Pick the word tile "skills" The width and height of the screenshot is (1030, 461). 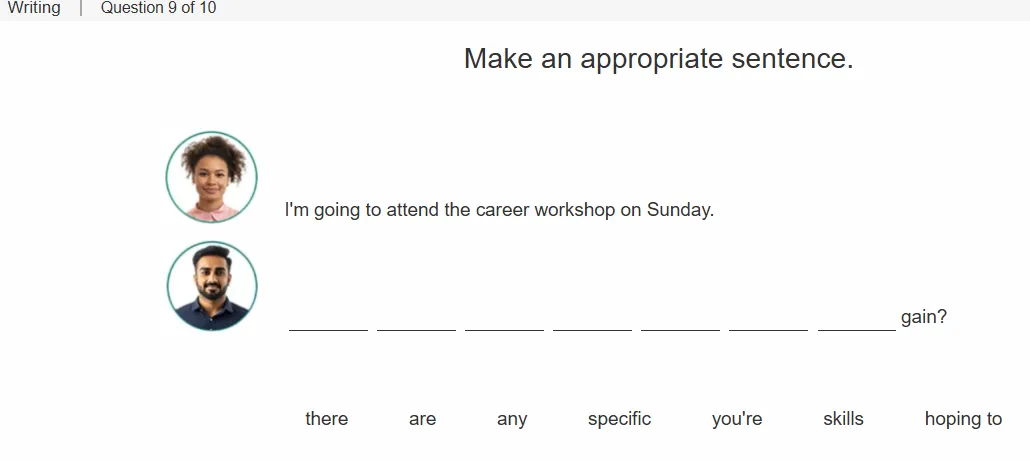[x=843, y=419]
